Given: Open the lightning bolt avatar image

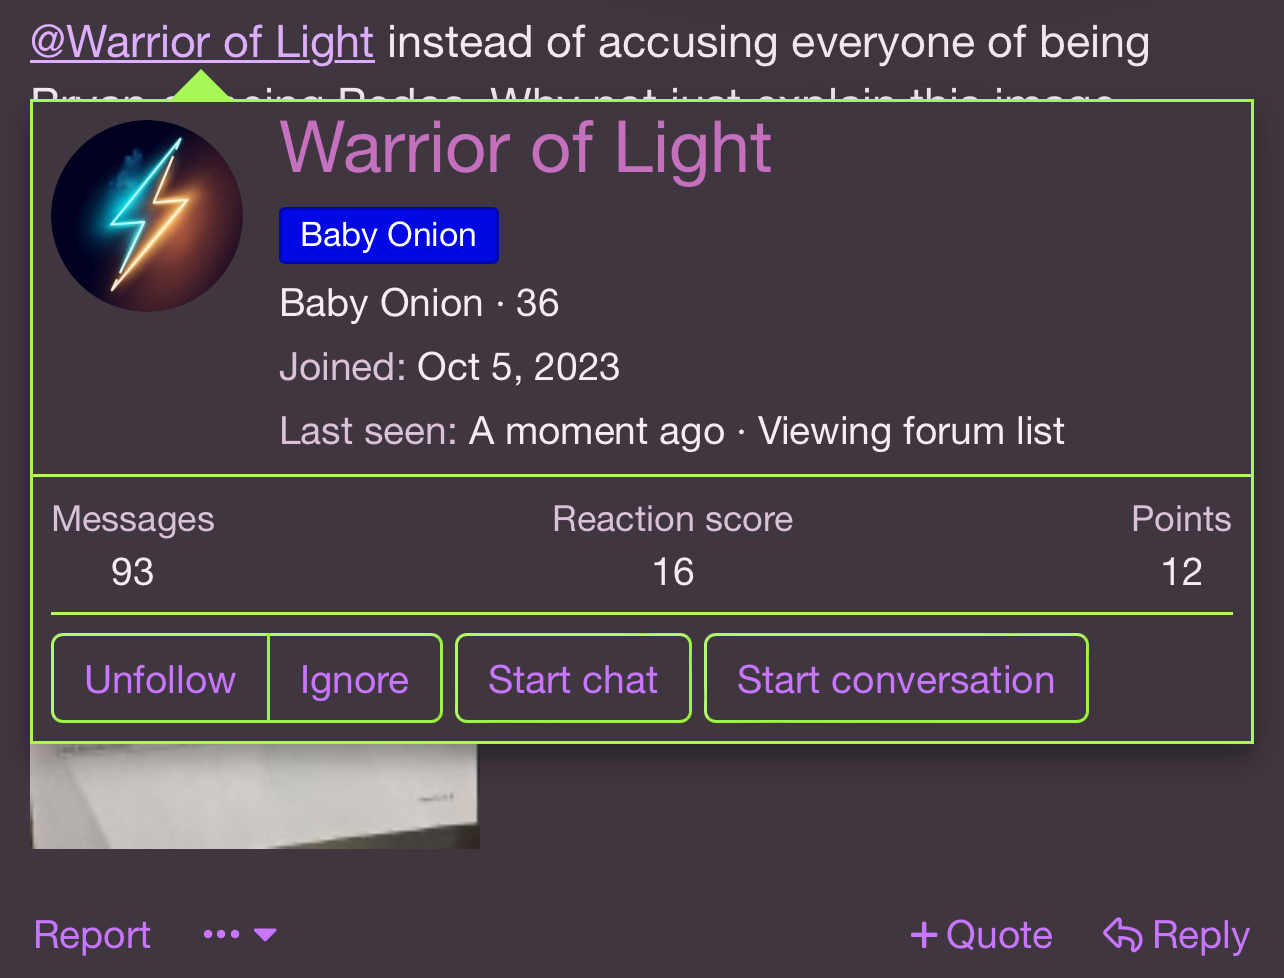Looking at the screenshot, I should [147, 216].
